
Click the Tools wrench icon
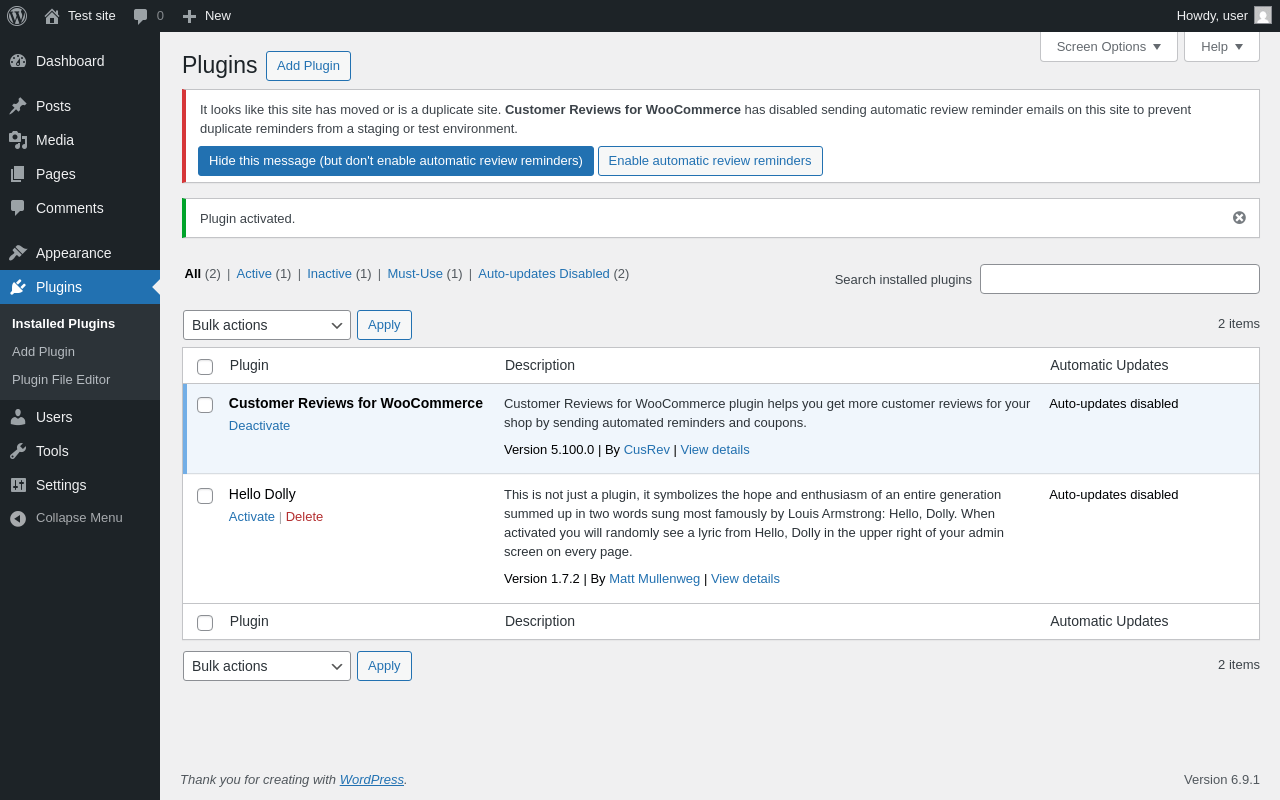(18, 451)
